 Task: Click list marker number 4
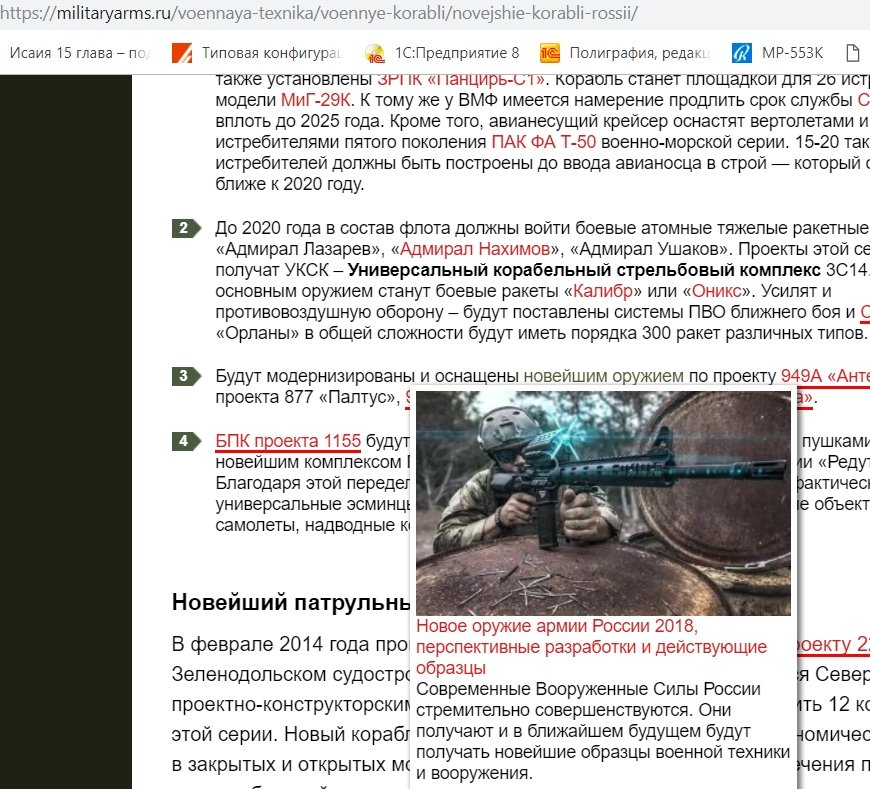(x=185, y=442)
